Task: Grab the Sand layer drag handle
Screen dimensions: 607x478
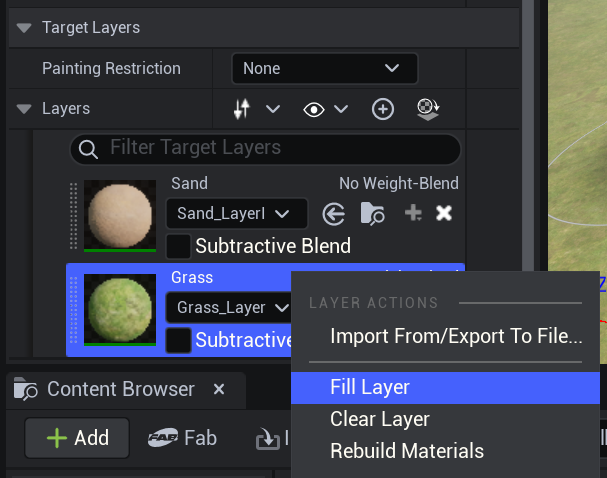Action: (x=73, y=216)
